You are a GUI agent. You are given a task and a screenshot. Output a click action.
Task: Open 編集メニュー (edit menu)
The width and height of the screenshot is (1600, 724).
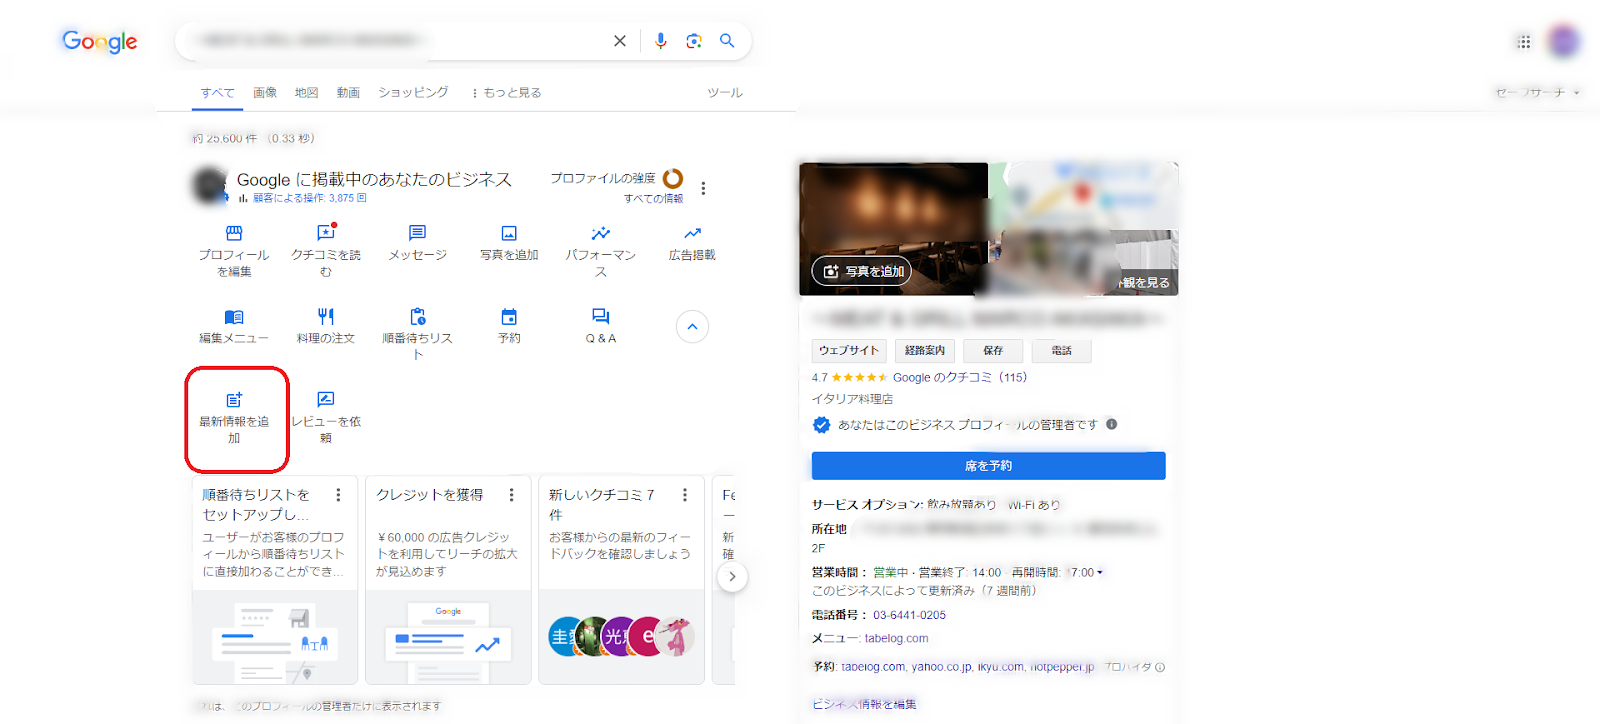click(x=234, y=326)
